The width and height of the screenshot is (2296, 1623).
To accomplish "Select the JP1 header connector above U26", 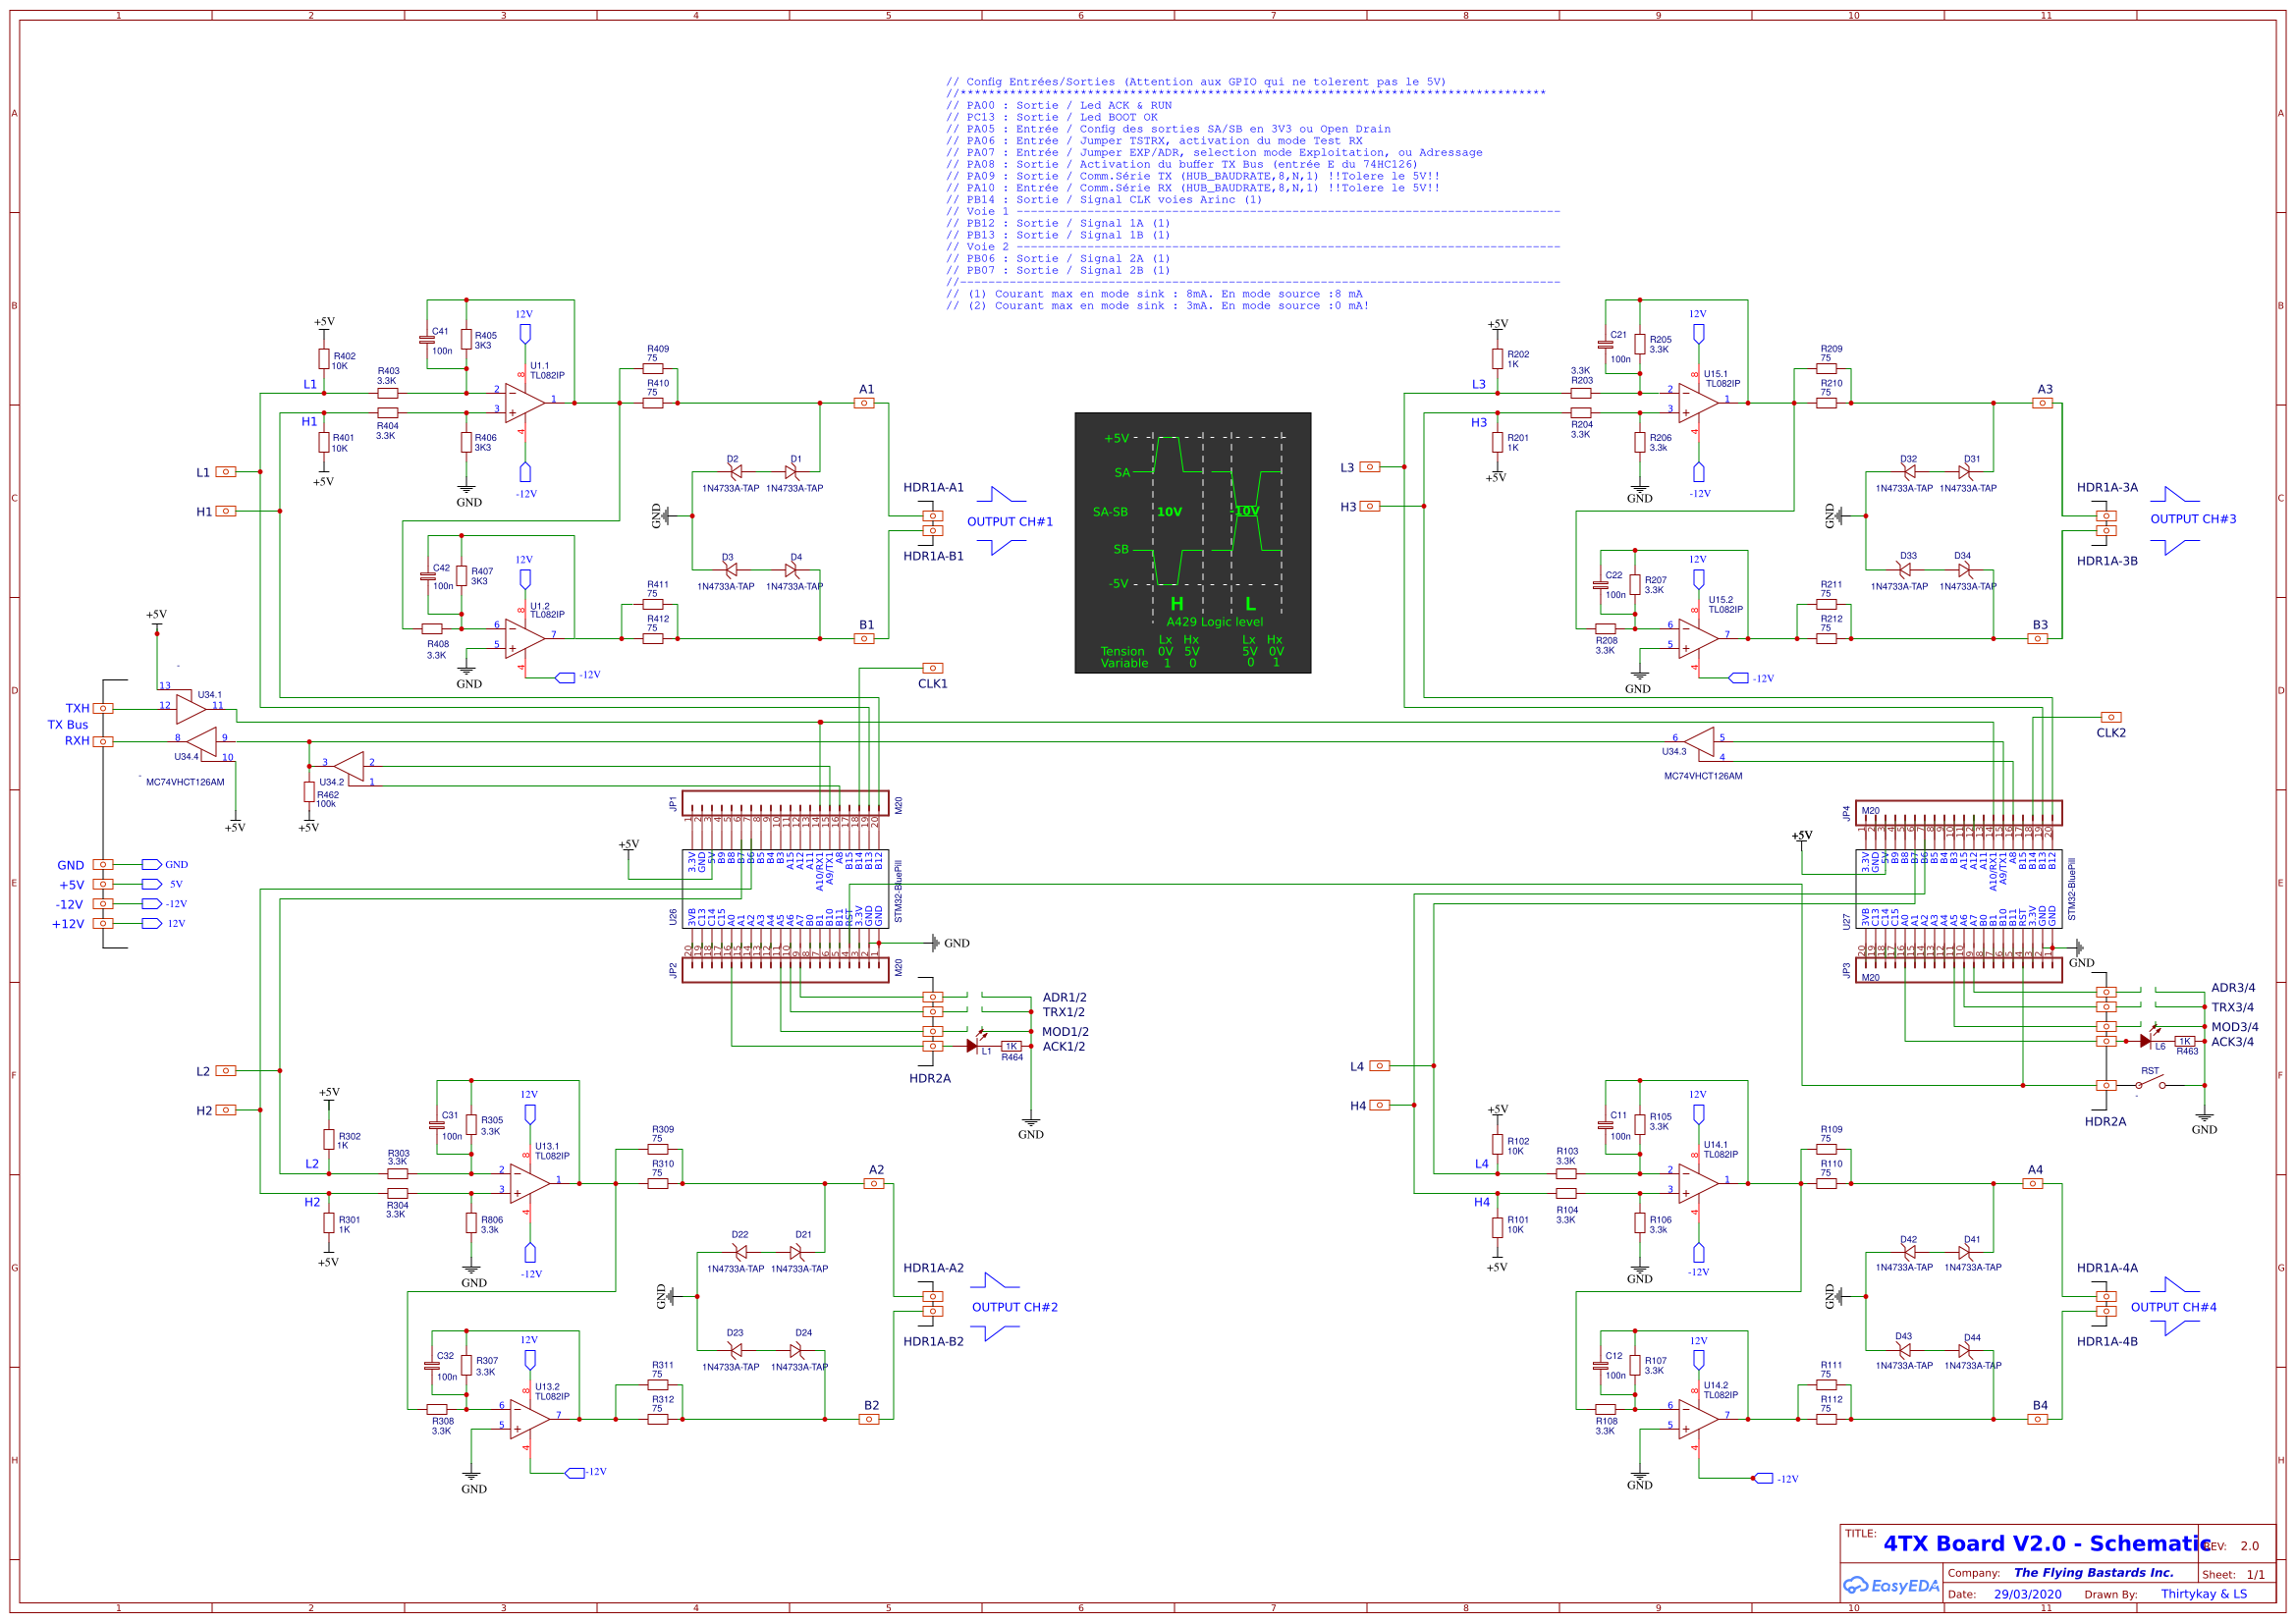I will pyautogui.click(x=785, y=805).
